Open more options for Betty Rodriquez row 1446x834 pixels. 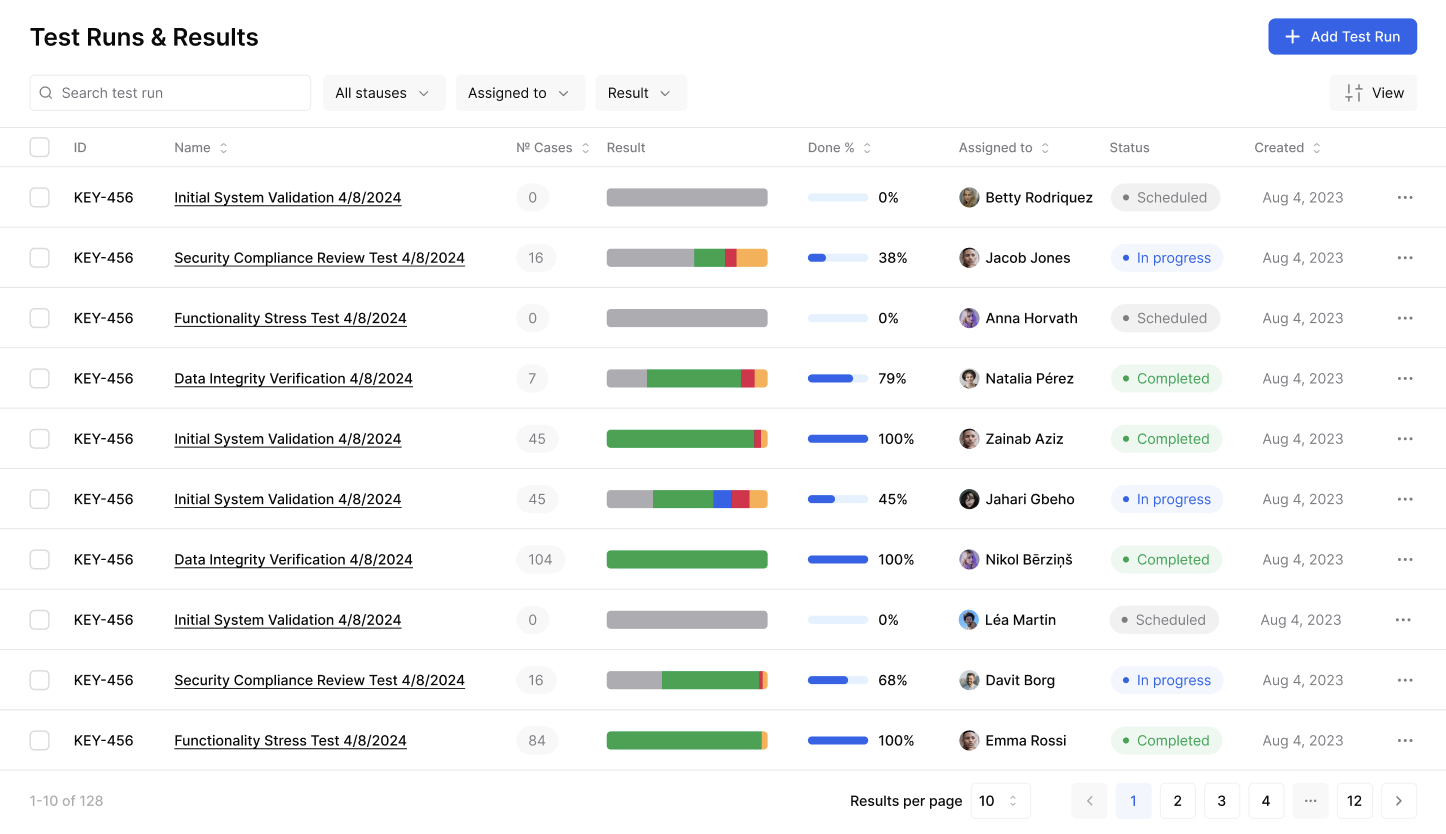(1404, 198)
